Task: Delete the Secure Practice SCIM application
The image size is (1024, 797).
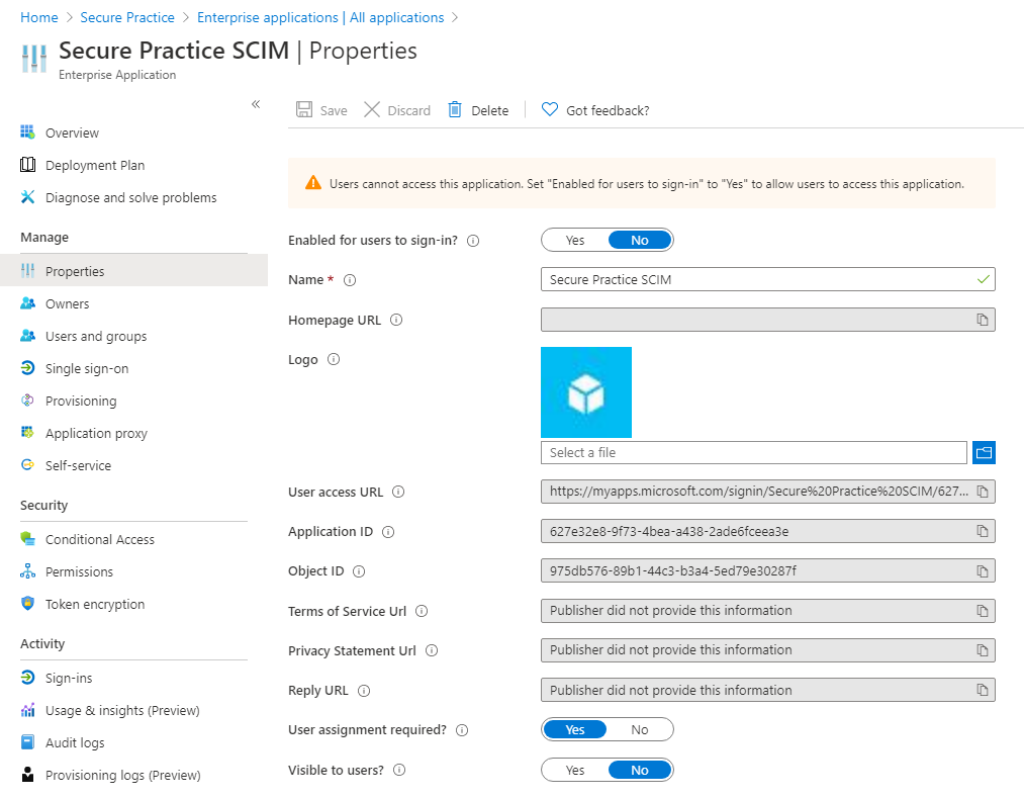Action: (x=478, y=110)
